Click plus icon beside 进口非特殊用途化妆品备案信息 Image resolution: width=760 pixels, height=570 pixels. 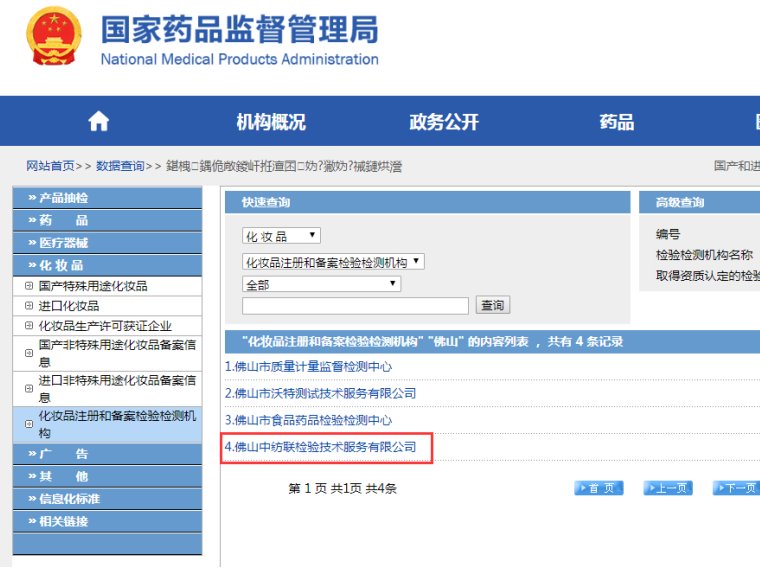click(29, 389)
